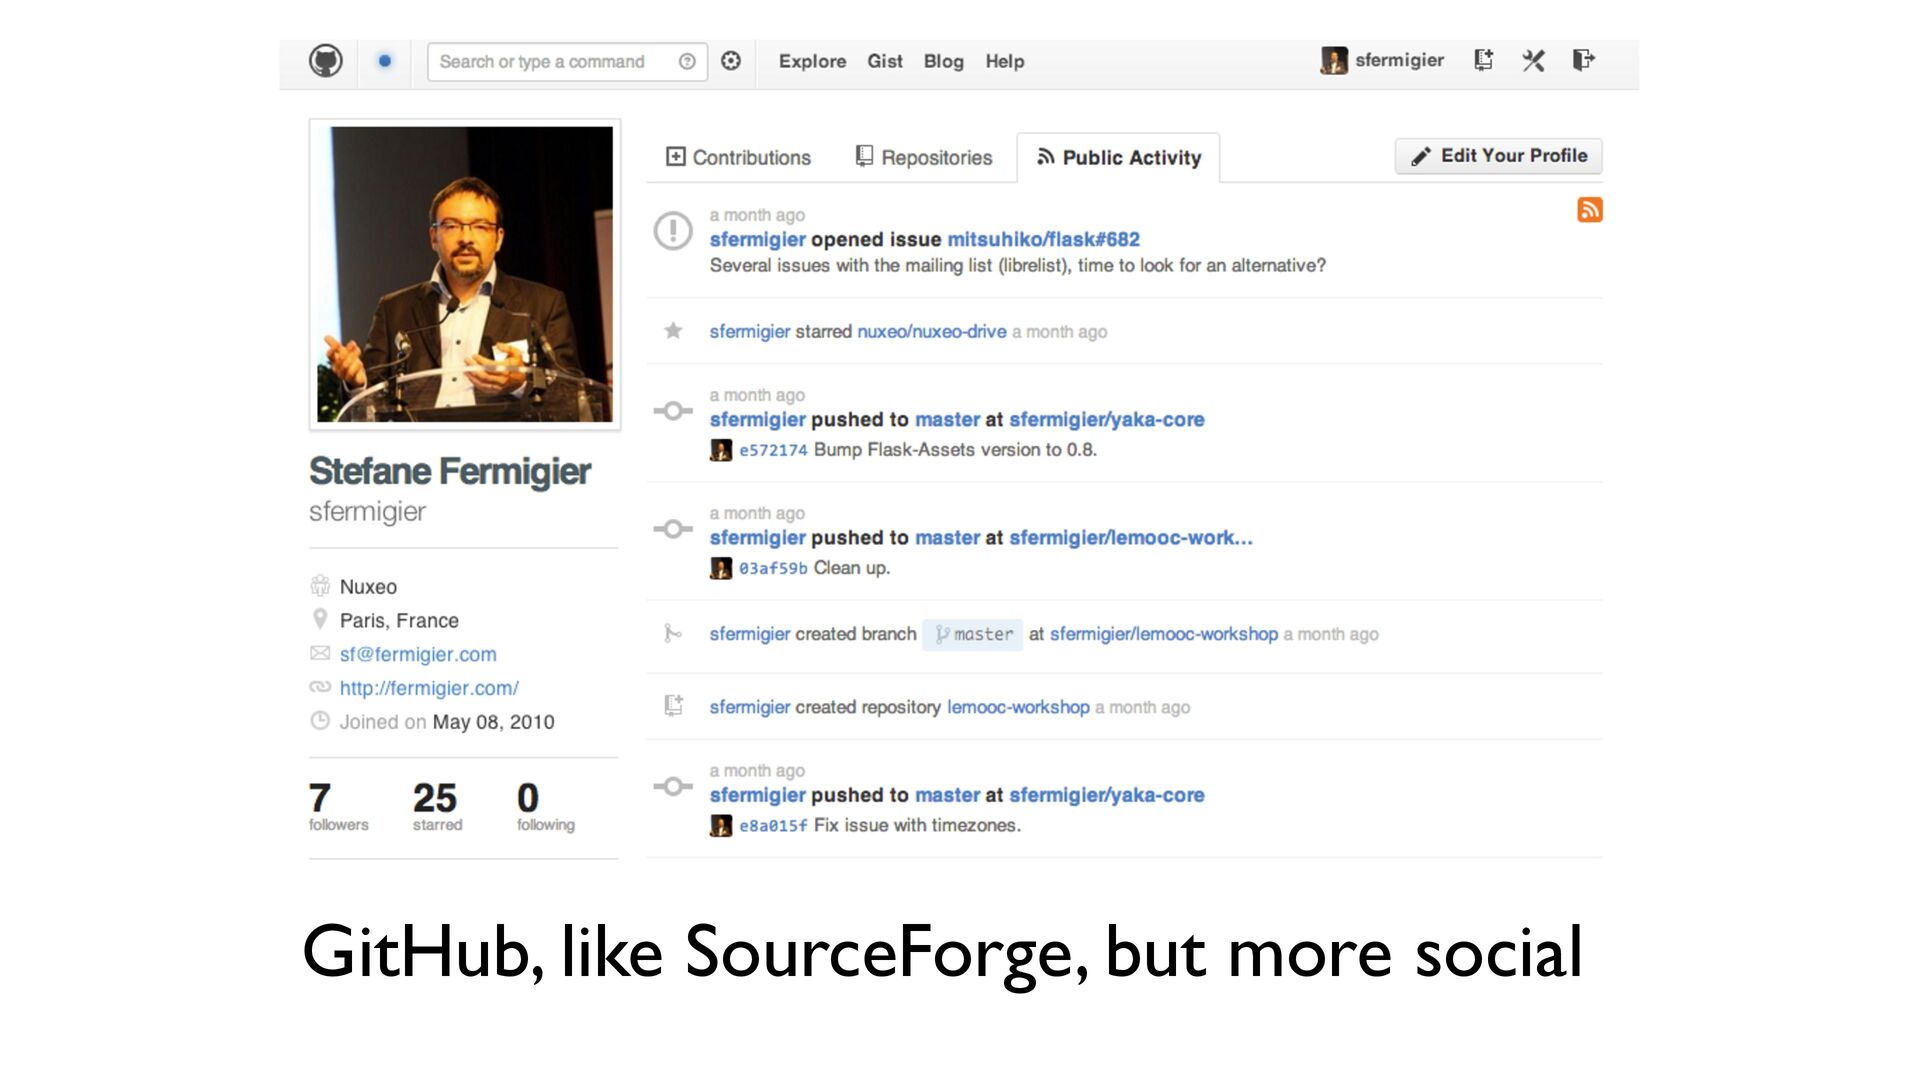
Task: Open advanced search gear icon
Action: (731, 61)
